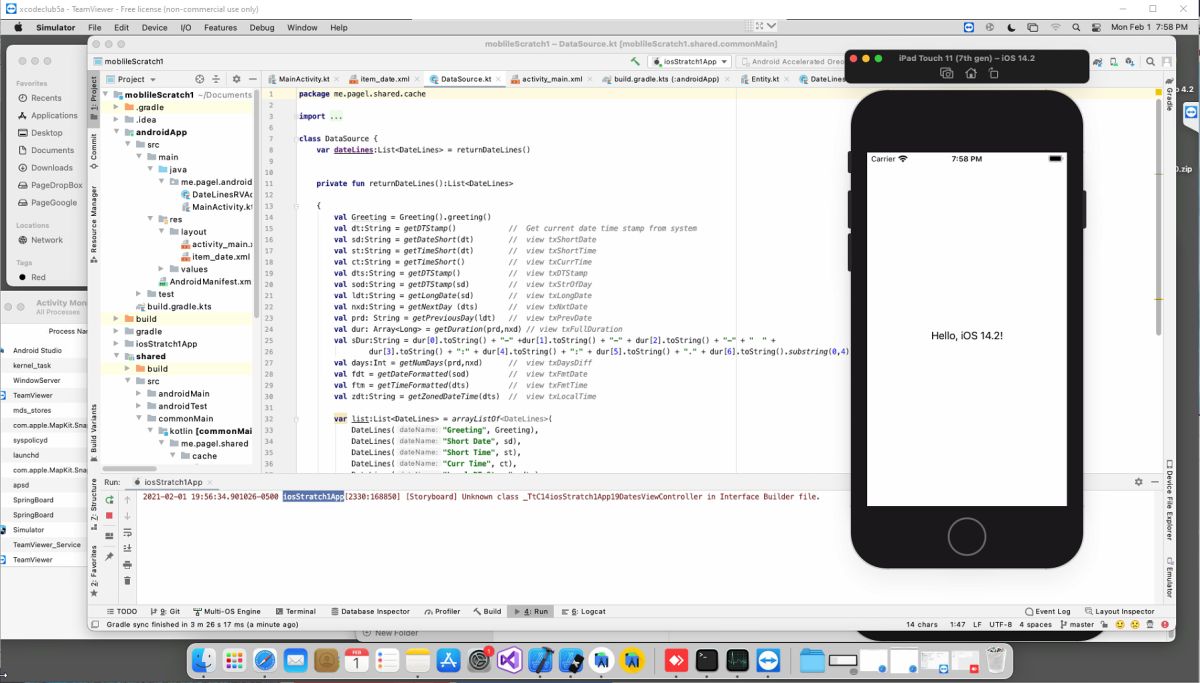This screenshot has height=683, width=1200.
Task: Open the Multi-OS Engine tool window
Action: (x=227, y=611)
